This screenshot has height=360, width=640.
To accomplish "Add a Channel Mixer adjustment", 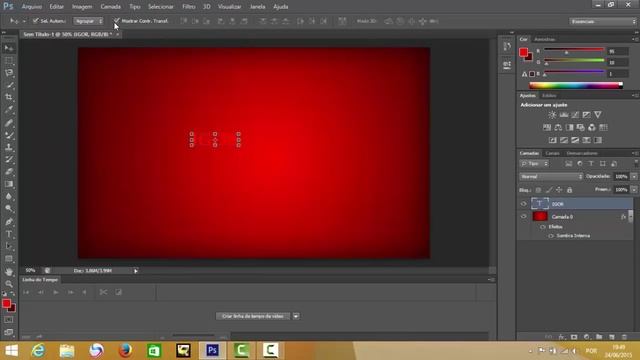I will click(x=592, y=127).
